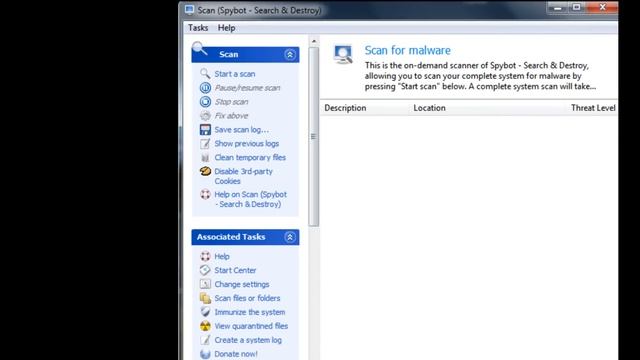Viewport: 640px width, 360px height.
Task: Click the Help link under Associated Tasks
Action: (222, 256)
